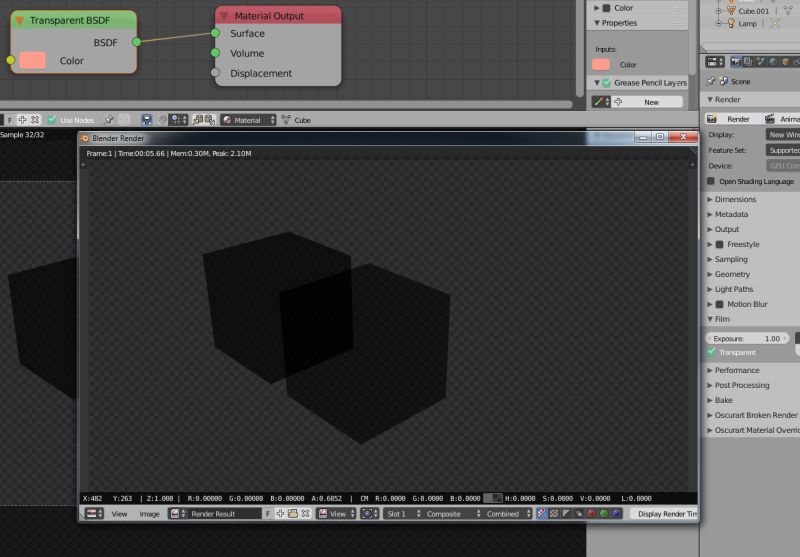Disable the Film Transparent checkbox
The height and width of the screenshot is (557, 800).
click(x=711, y=352)
